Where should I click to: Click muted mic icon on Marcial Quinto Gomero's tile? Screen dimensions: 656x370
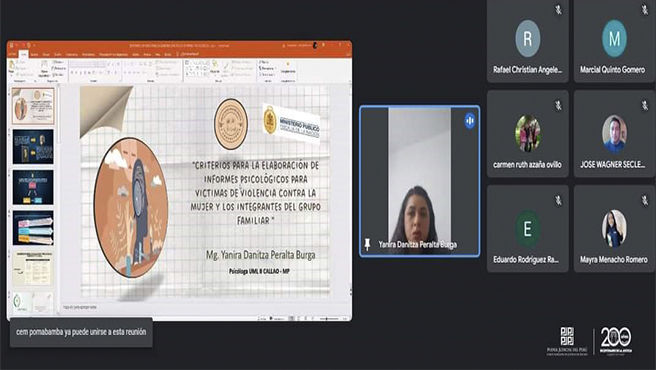point(645,10)
